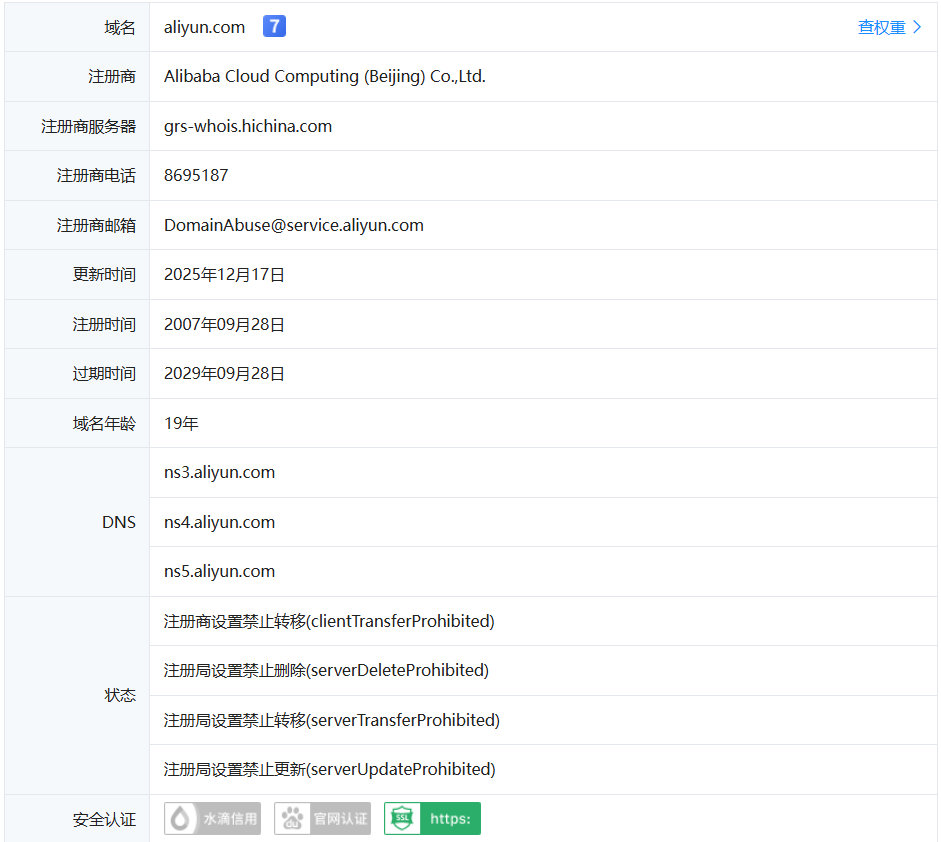Image resolution: width=941 pixels, height=842 pixels.
Task: Click DNS entry ns5.aliyun.com
Action: (220, 571)
